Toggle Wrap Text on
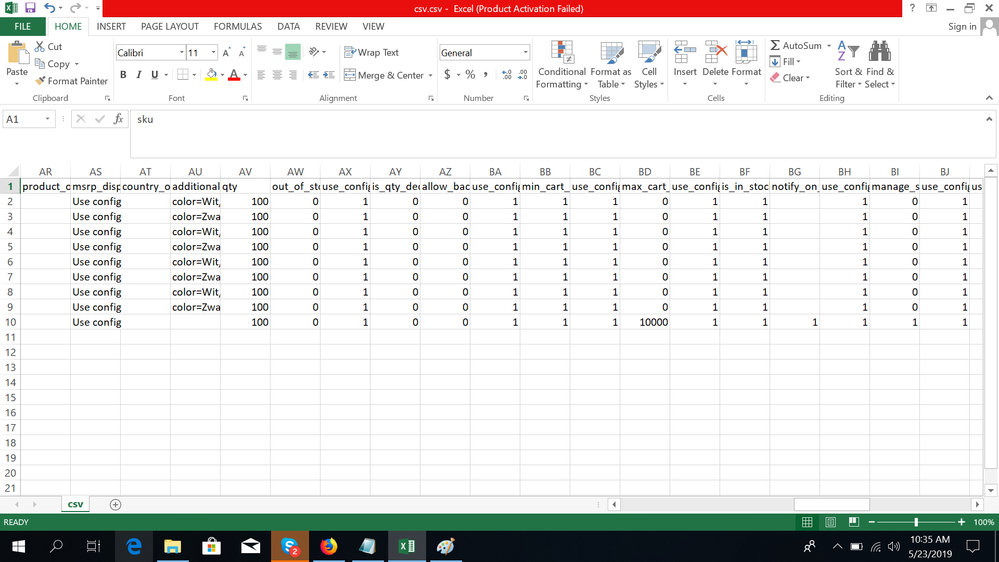The width and height of the screenshot is (999, 562). (371, 52)
